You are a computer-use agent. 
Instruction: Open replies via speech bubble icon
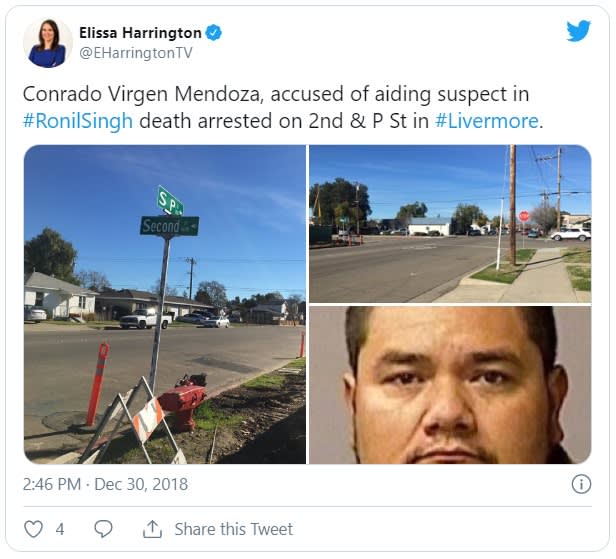pos(104,529)
